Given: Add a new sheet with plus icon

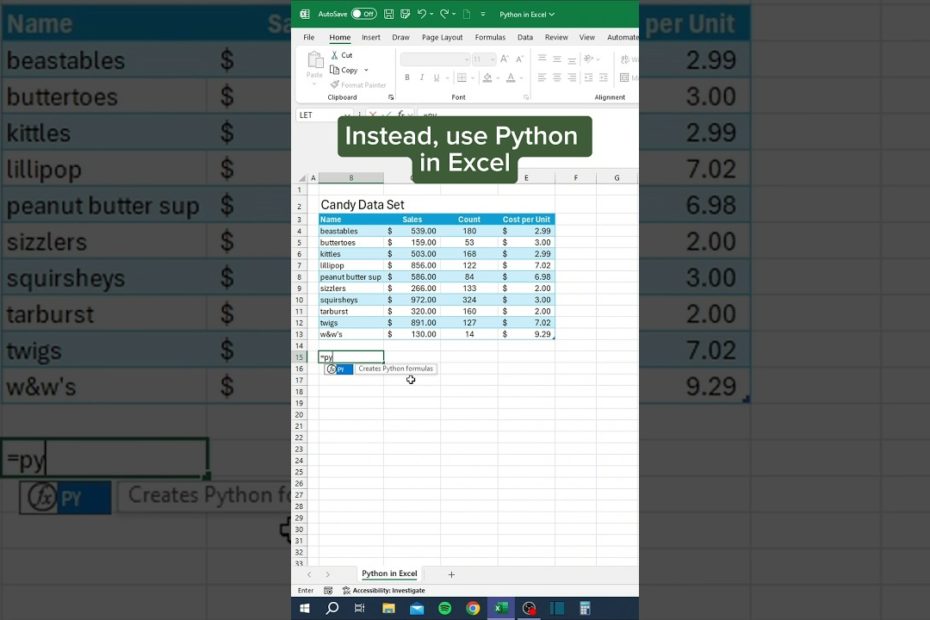Looking at the screenshot, I should (x=451, y=574).
